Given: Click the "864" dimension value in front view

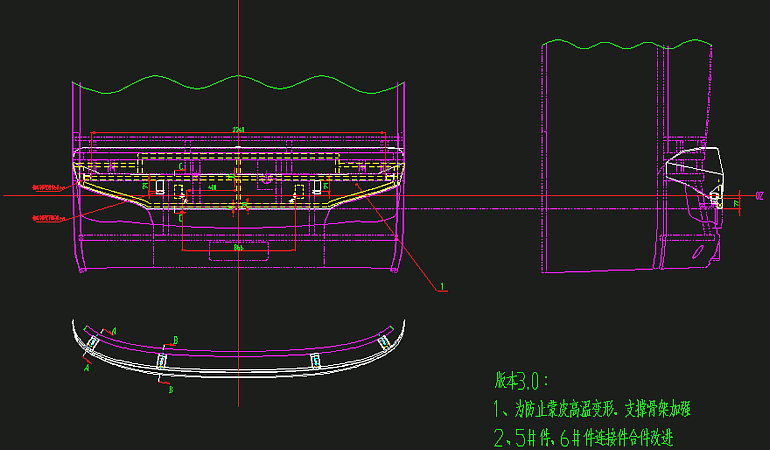Looking at the screenshot, I should click(239, 248).
